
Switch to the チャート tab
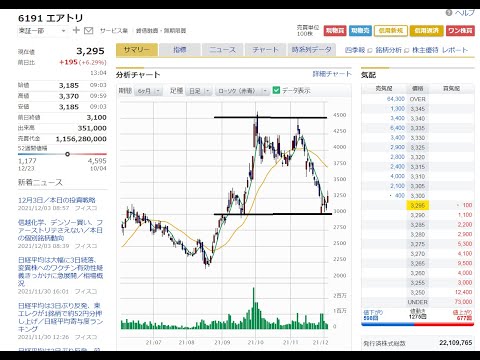point(265,50)
